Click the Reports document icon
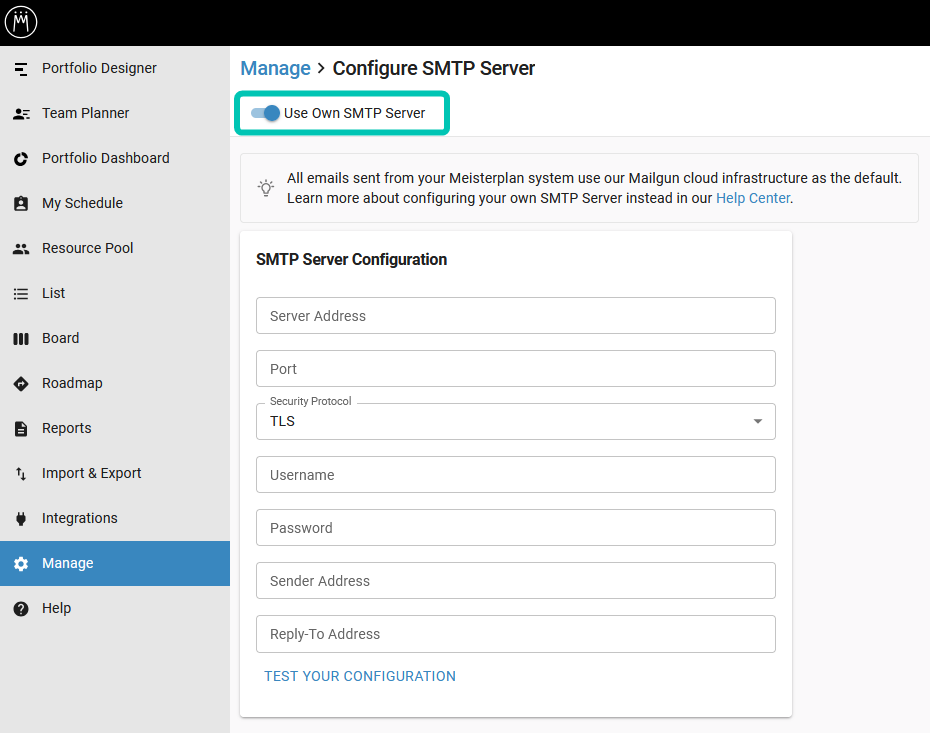This screenshot has width=930, height=733. (x=21, y=429)
